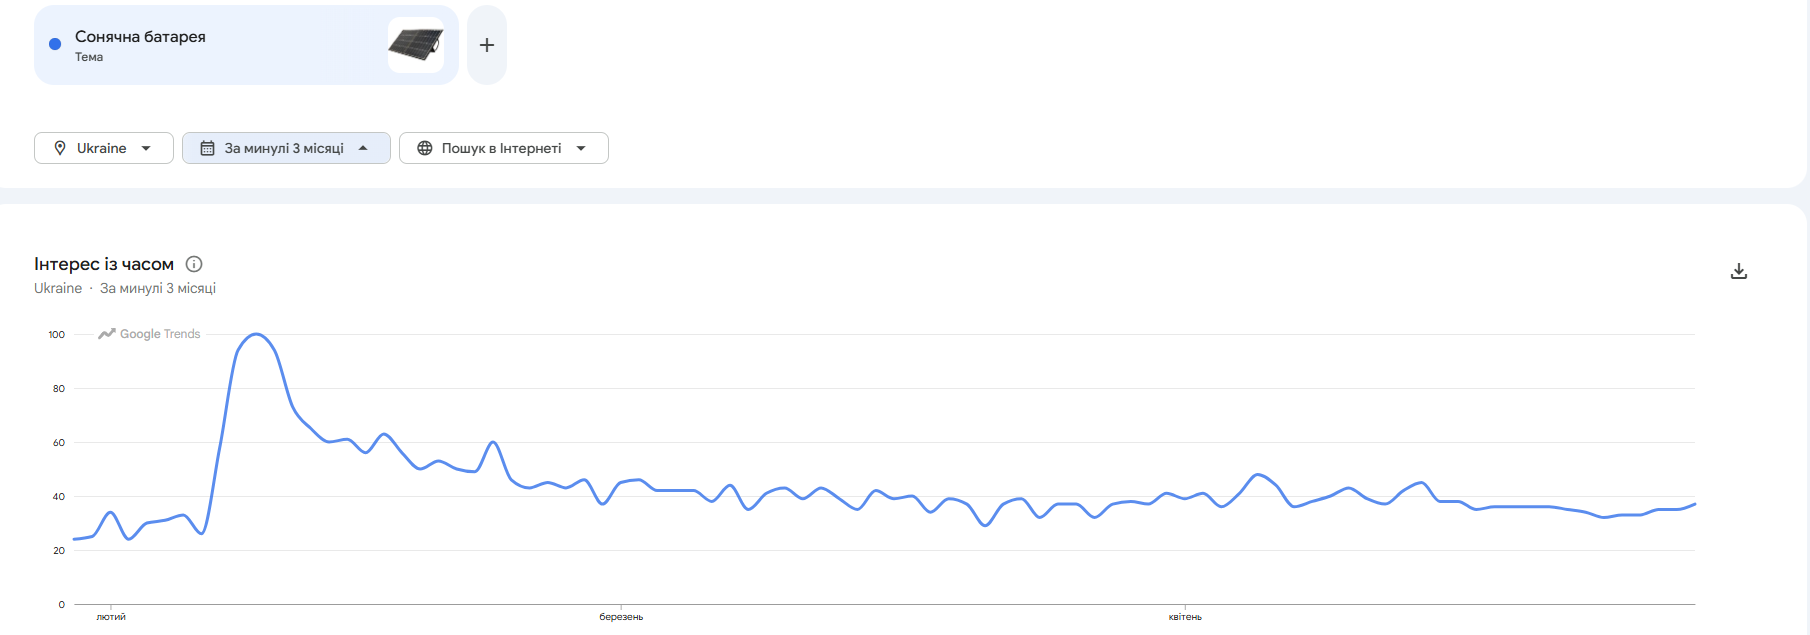Click the blue color dot of the term

55,44
